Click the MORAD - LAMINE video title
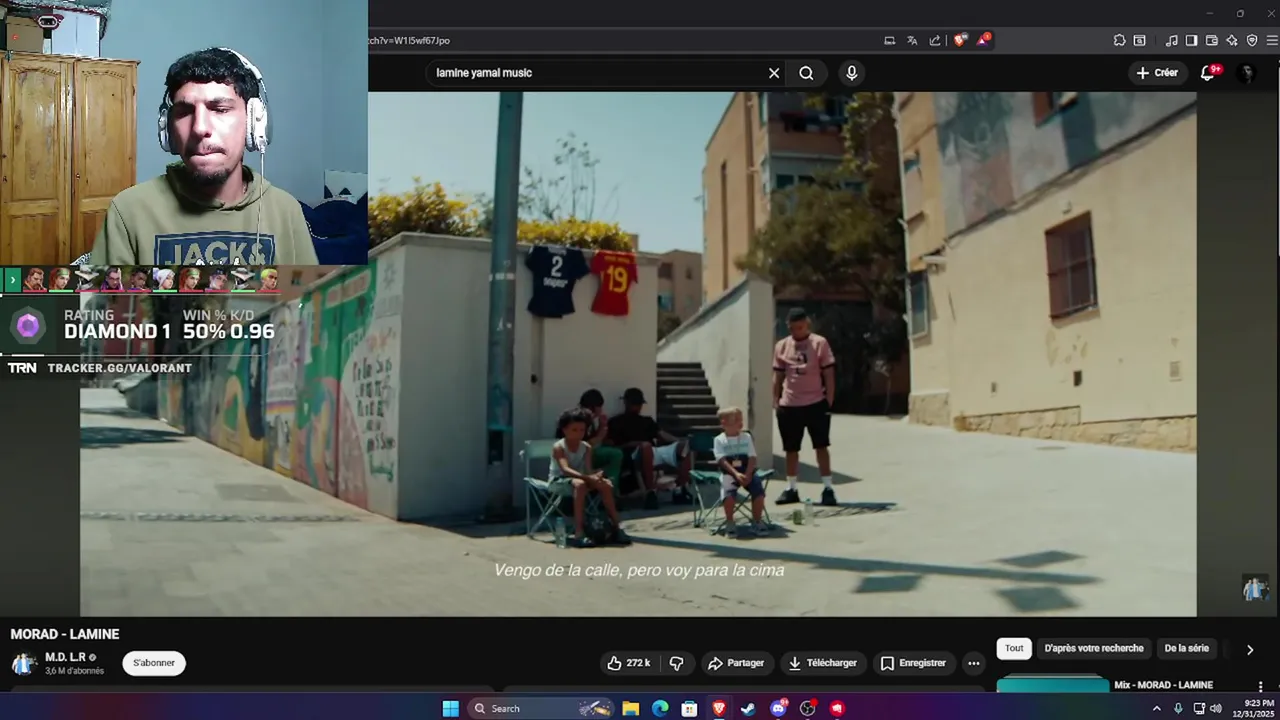 tap(65, 634)
